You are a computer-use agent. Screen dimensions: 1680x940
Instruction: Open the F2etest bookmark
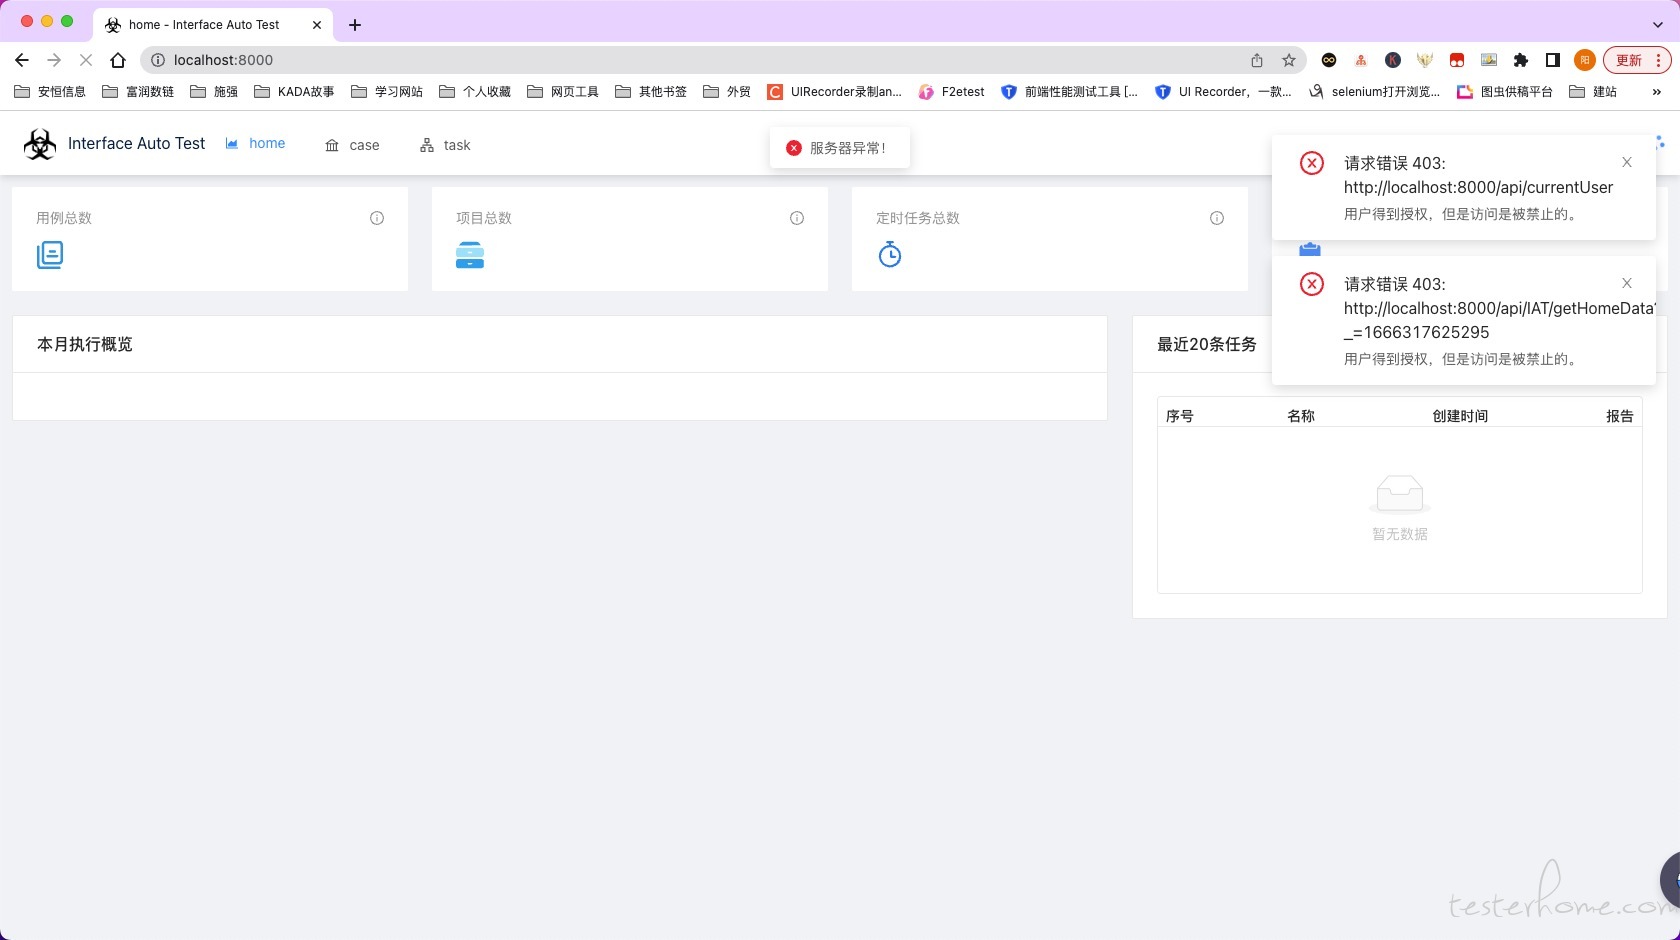951,92
